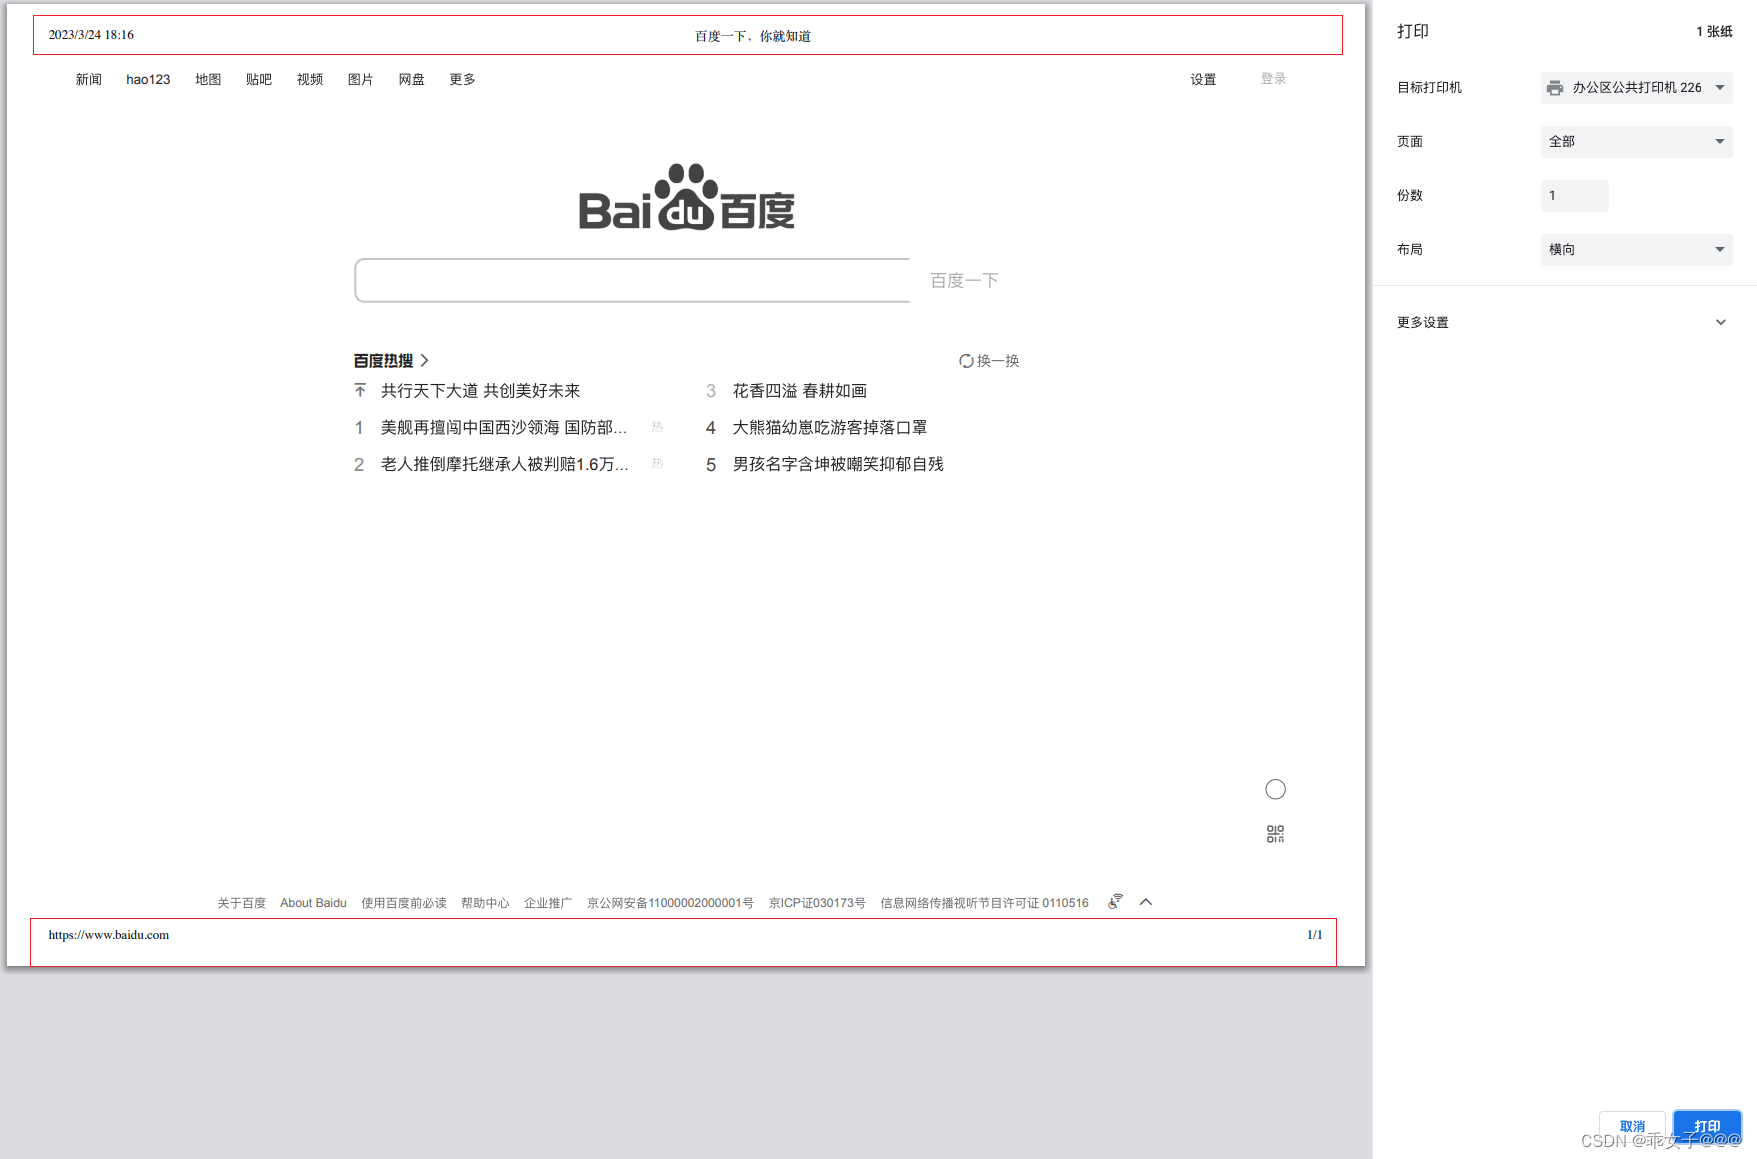The width and height of the screenshot is (1757, 1159).
Task: Open hot search 美舰再擅闯中国西沙领海
Action: (504, 428)
